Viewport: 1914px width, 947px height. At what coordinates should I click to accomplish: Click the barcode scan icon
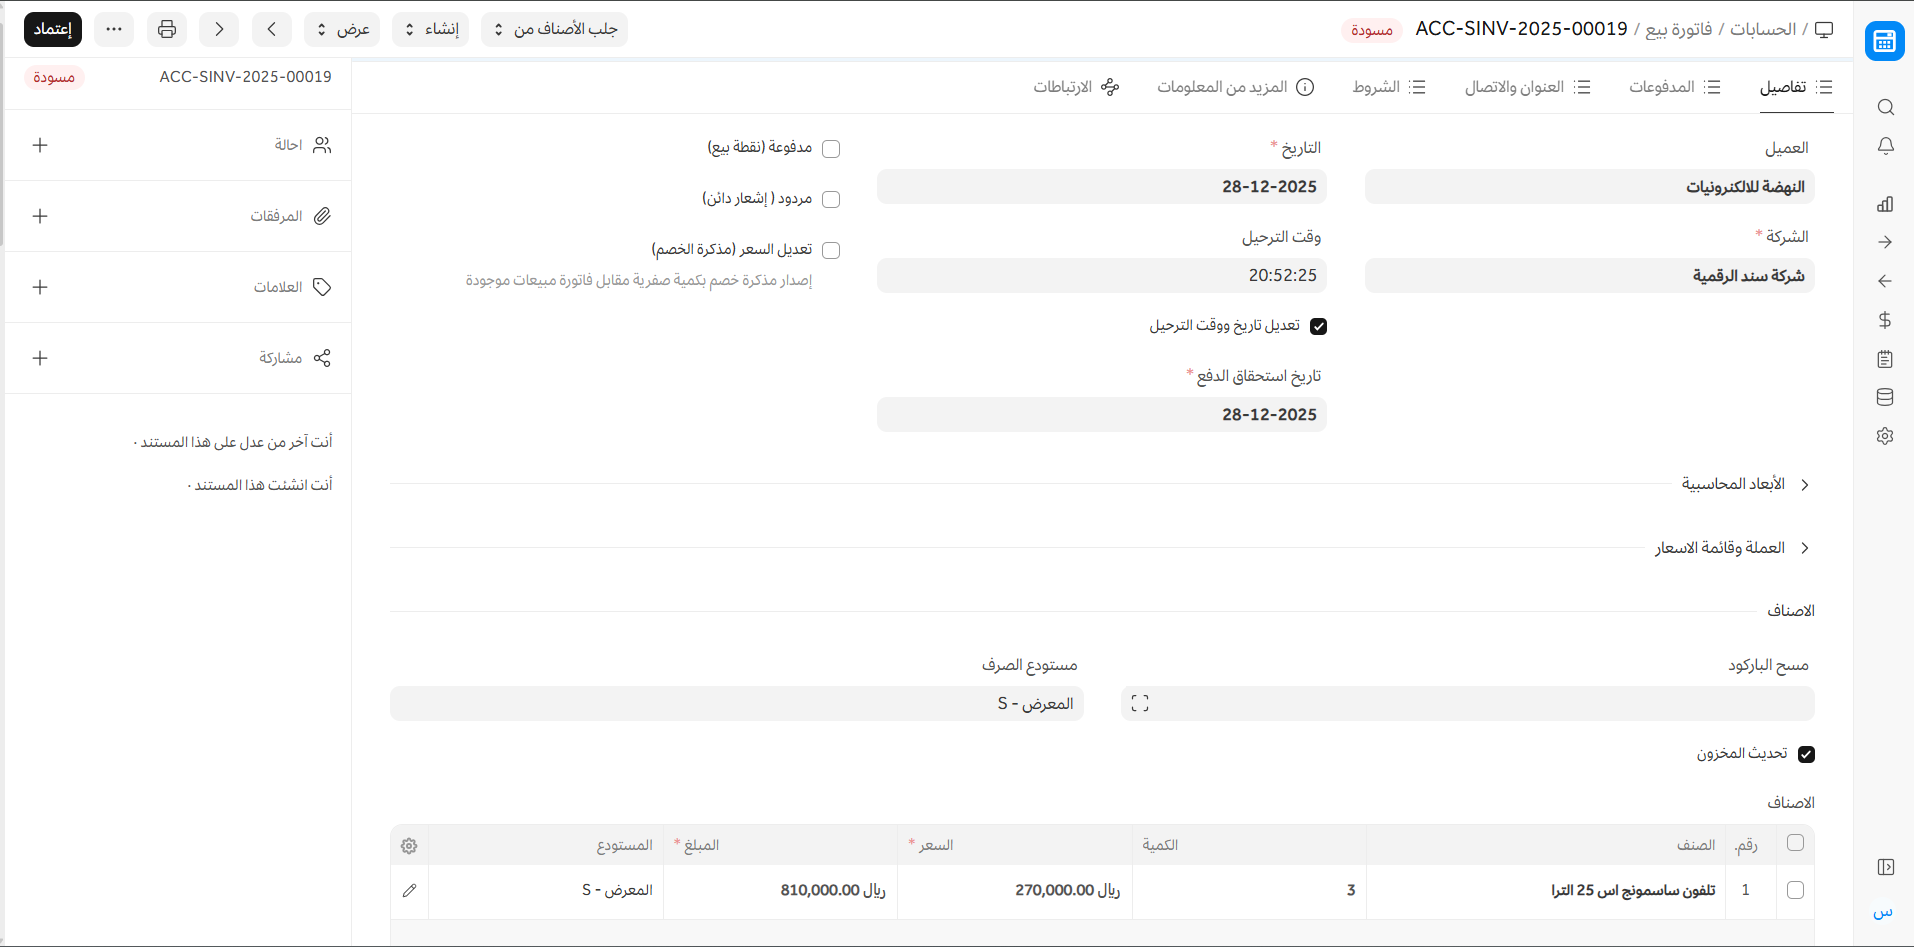[1139, 704]
